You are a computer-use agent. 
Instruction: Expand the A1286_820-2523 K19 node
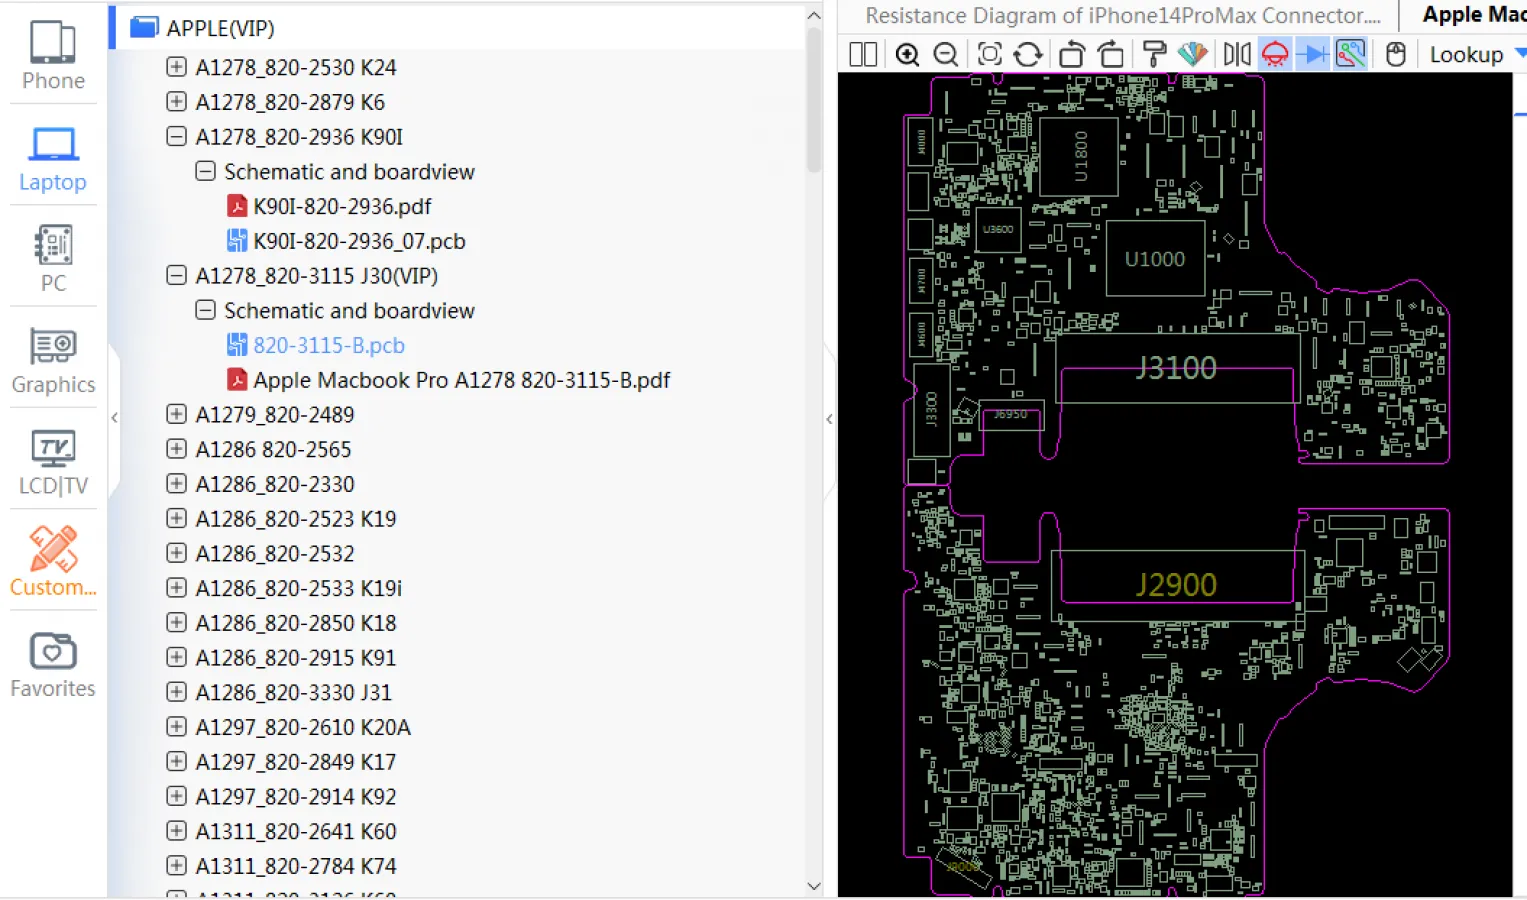coord(176,518)
